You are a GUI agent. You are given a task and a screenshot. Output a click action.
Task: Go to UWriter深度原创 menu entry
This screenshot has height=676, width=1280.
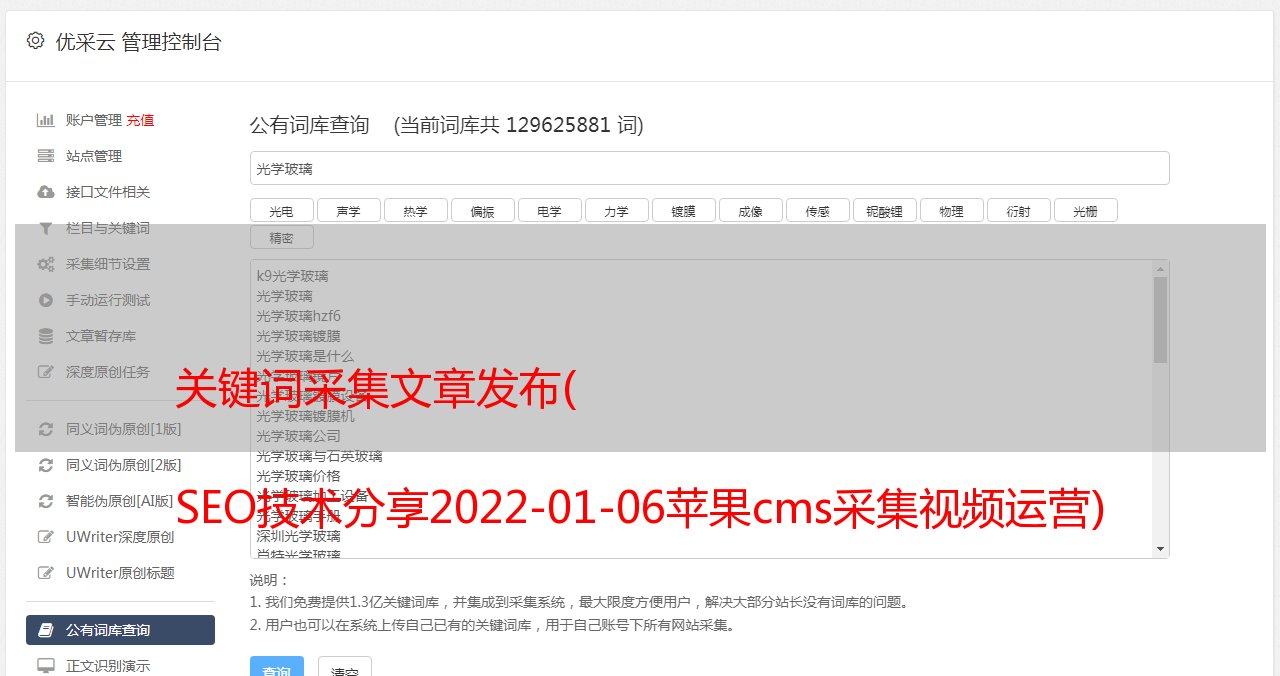pyautogui.click(x=120, y=537)
